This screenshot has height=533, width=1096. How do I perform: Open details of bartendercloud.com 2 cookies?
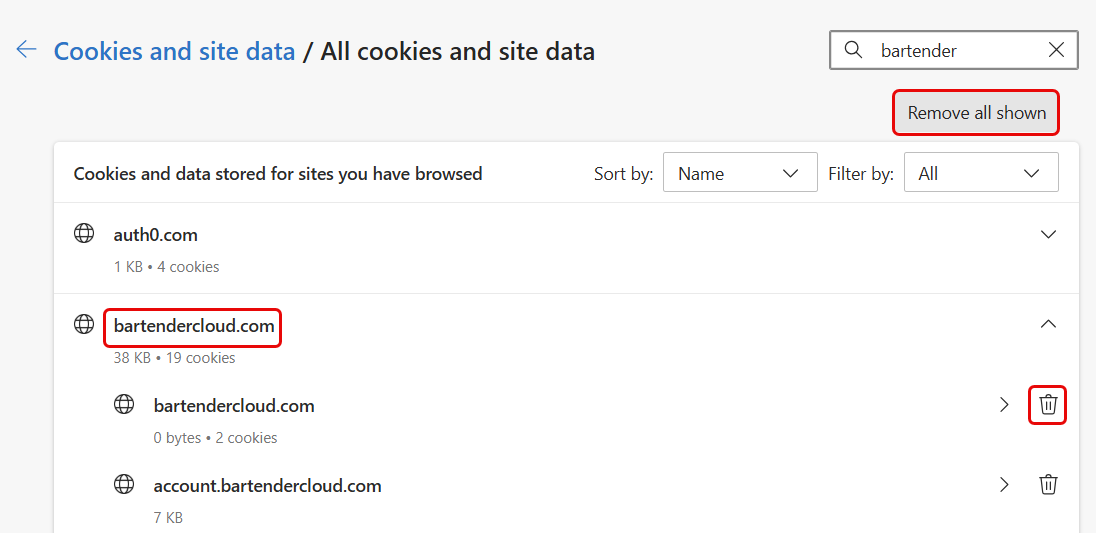[1004, 404]
